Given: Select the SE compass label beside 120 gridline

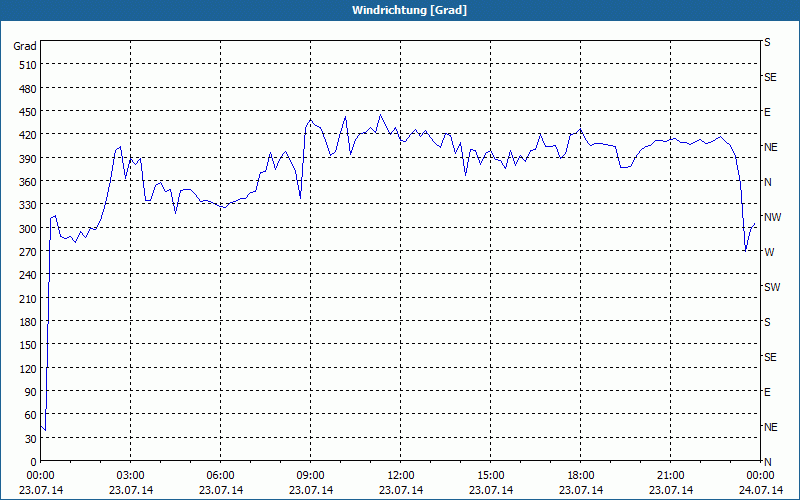Looking at the screenshot, I should click(770, 357).
